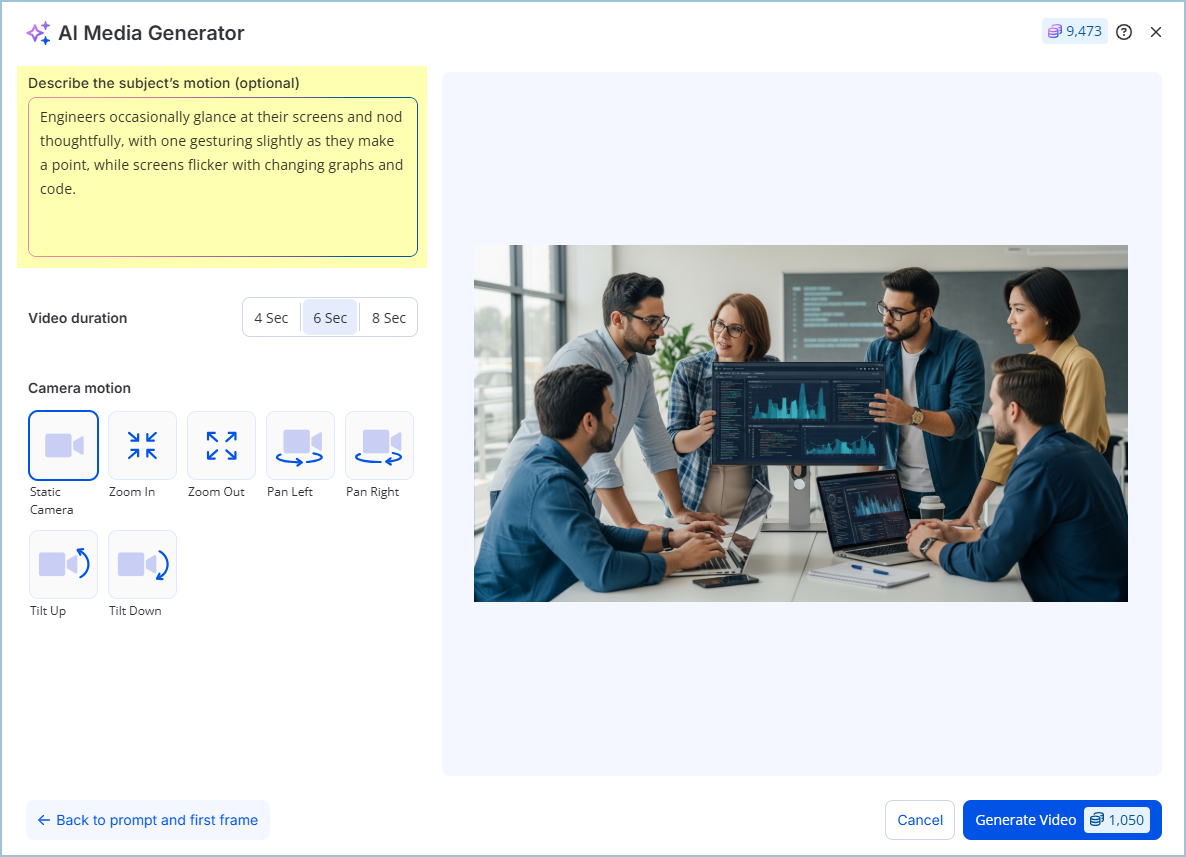
Task: Choose the Tilt Up camera motion
Action: pyautogui.click(x=63, y=565)
